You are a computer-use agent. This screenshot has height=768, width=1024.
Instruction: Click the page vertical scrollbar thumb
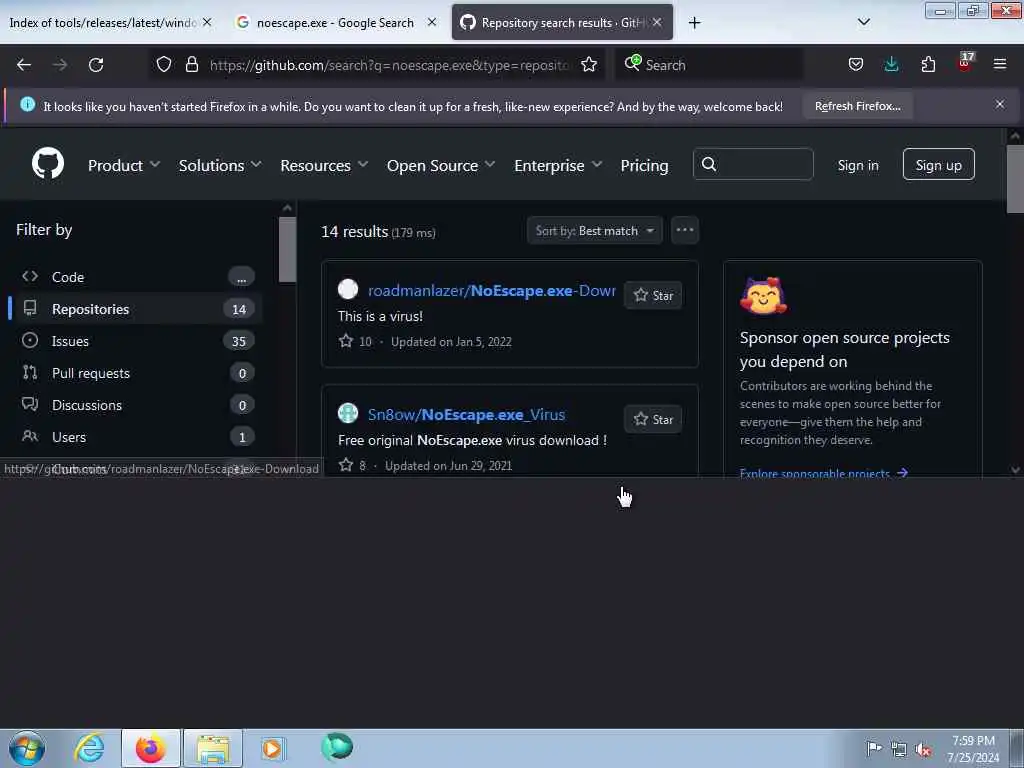pyautogui.click(x=1015, y=178)
